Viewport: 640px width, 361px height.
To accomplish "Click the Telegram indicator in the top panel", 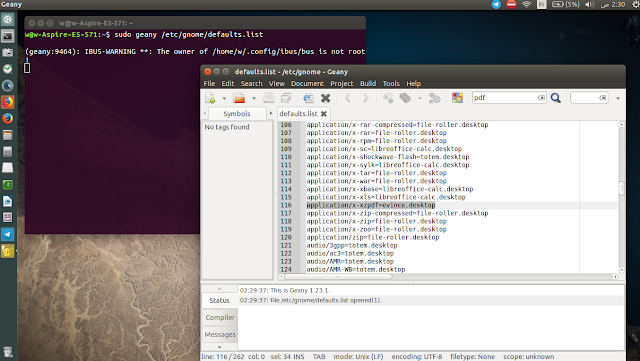I will tap(496, 4).
